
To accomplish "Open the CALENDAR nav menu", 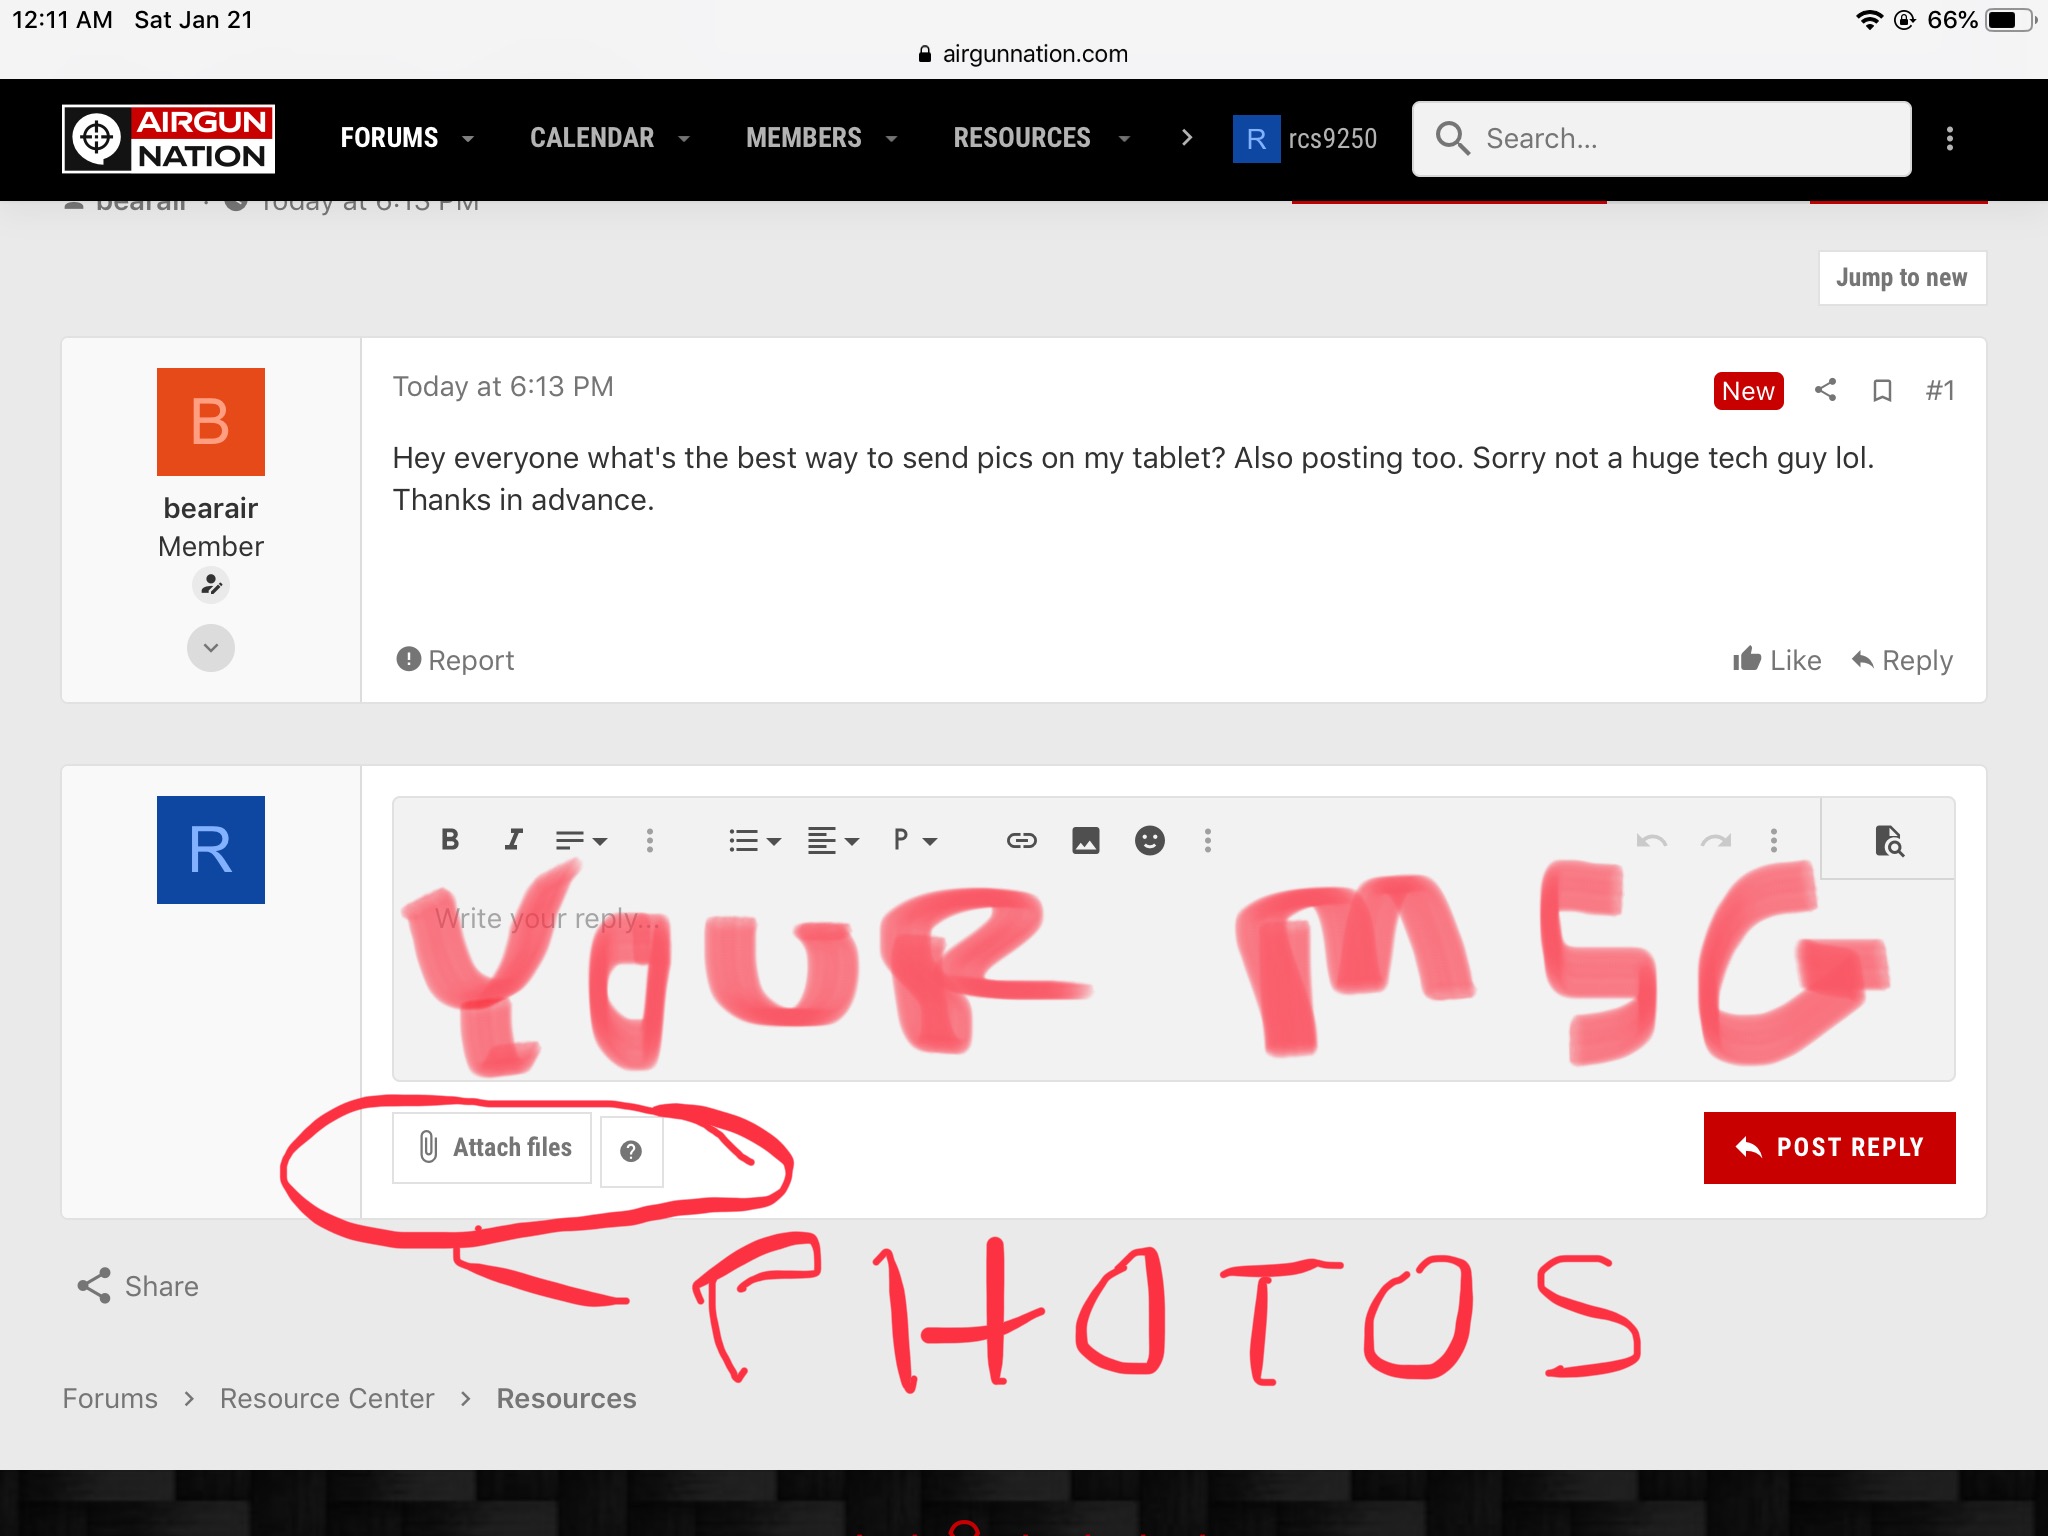I will coord(592,138).
